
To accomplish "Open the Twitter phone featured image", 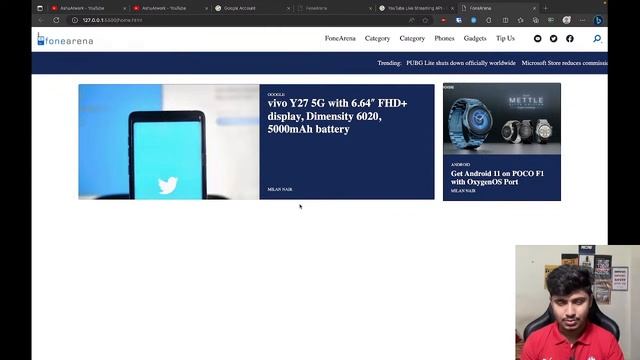I will (169, 142).
